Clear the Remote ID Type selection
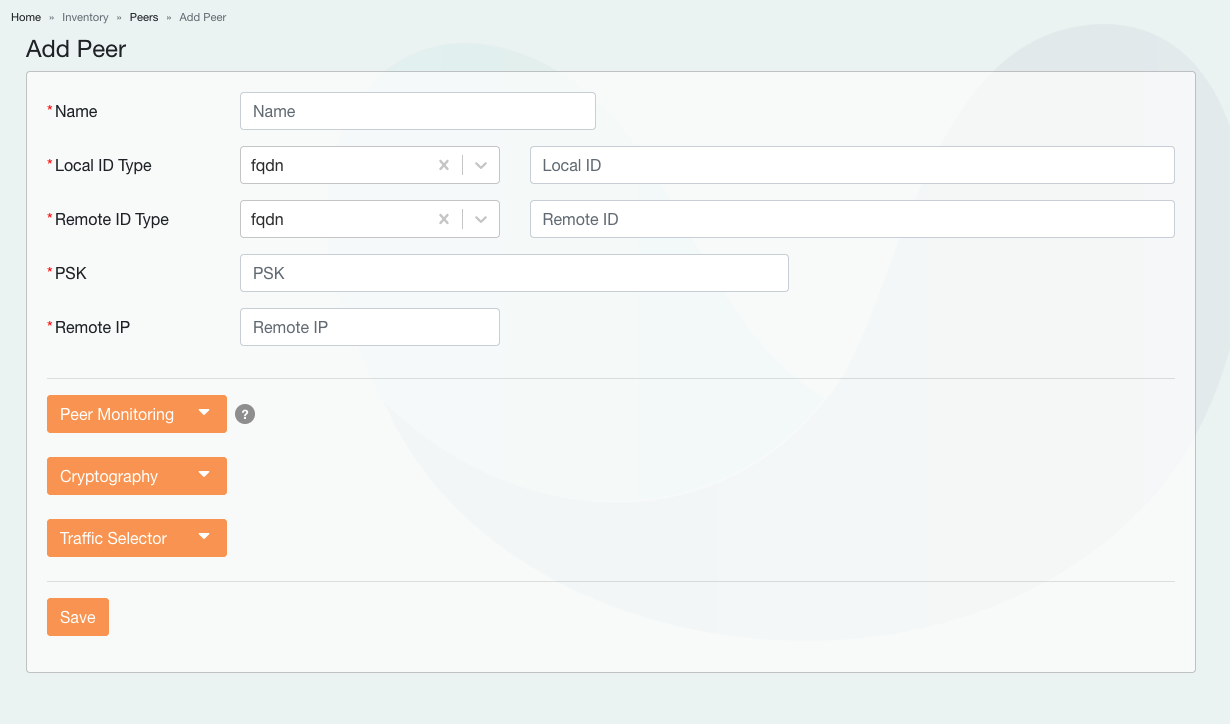Viewport: 1230px width, 724px height. 444,219
